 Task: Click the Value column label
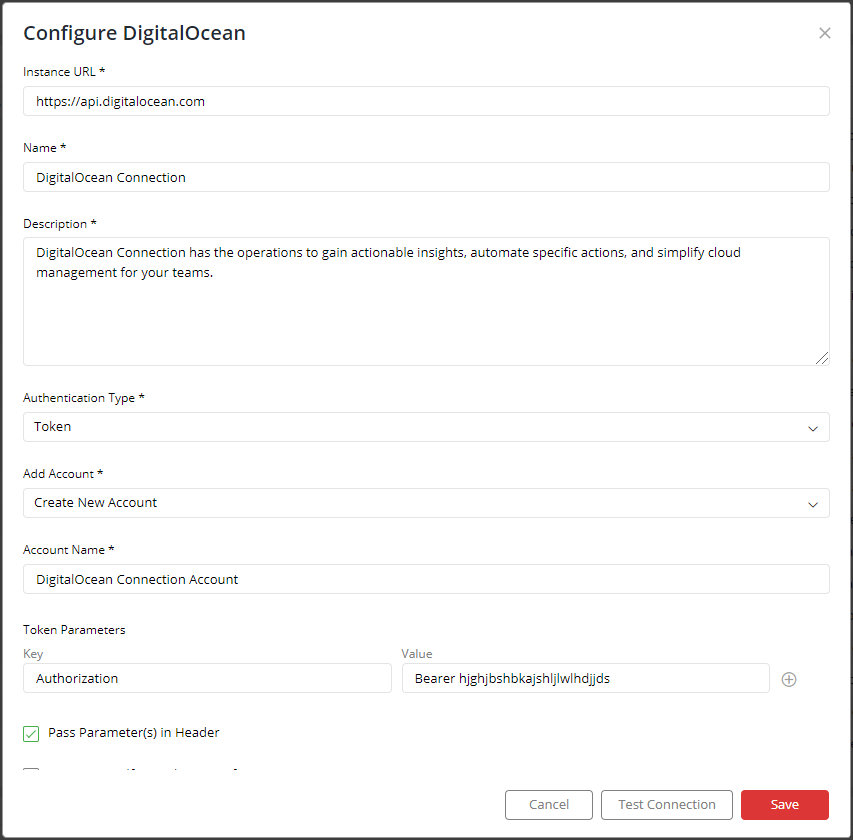point(417,654)
